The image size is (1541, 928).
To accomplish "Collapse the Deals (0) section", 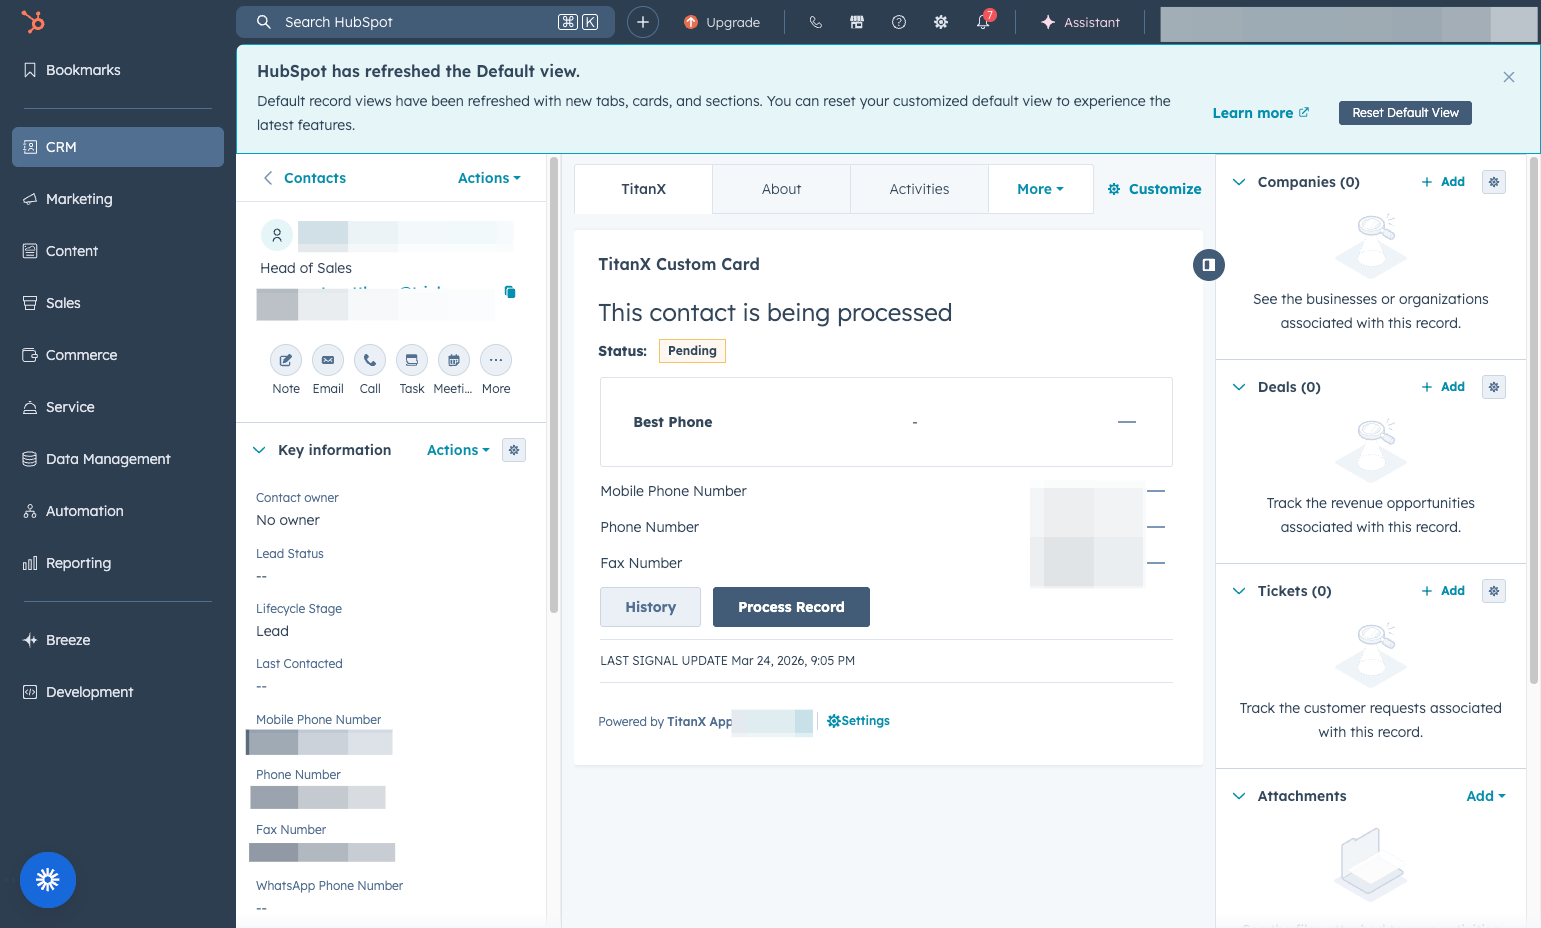I will pyautogui.click(x=1239, y=387).
